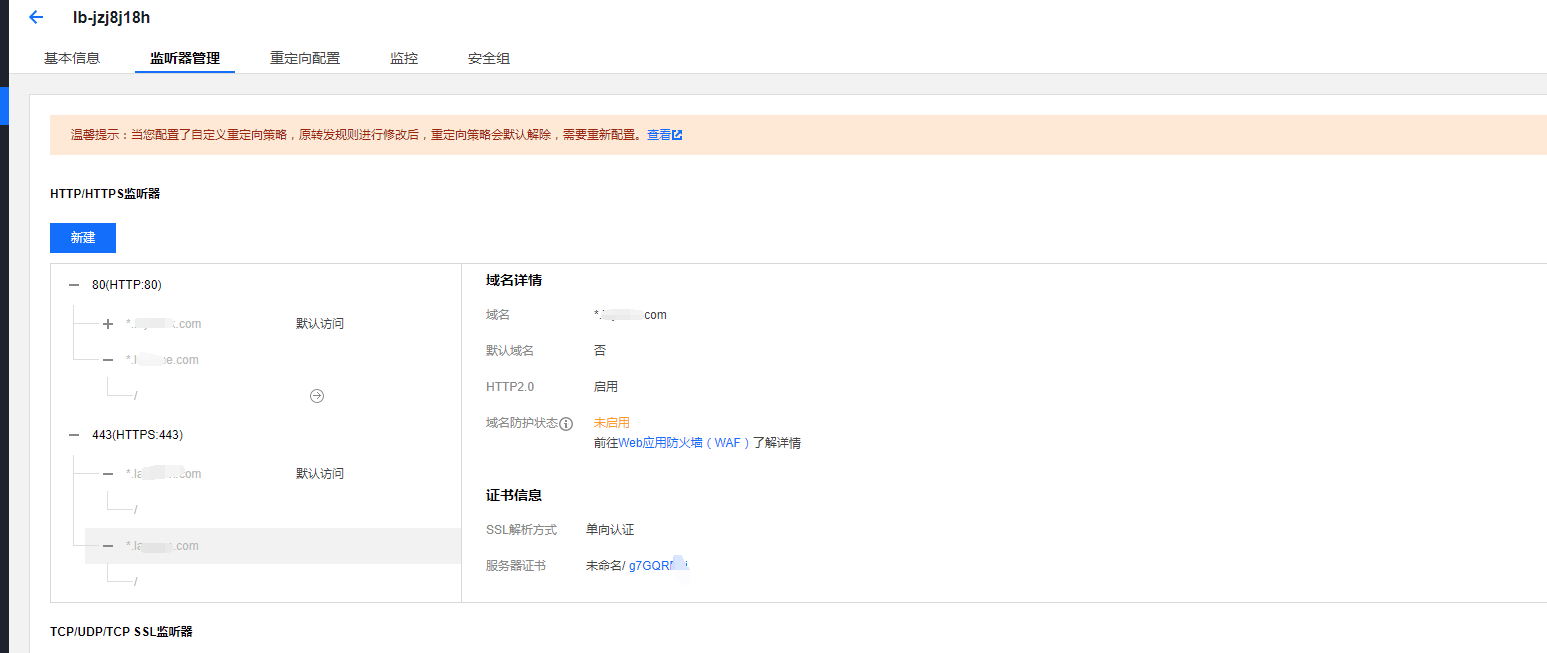Viewport: 1547px width, 653px height.
Task: Click the 证书信息 heading
Action: click(x=514, y=495)
